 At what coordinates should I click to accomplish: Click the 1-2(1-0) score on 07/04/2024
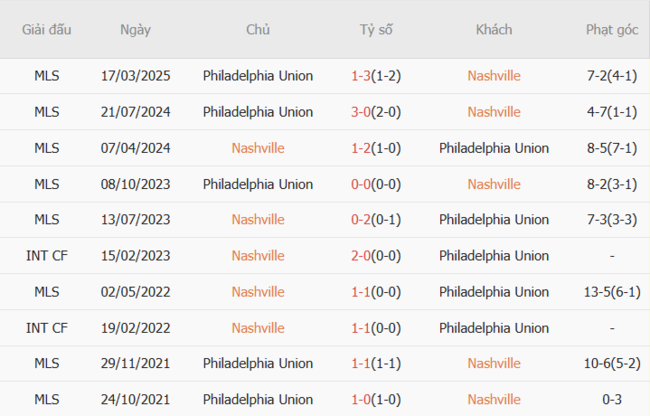[376, 148]
